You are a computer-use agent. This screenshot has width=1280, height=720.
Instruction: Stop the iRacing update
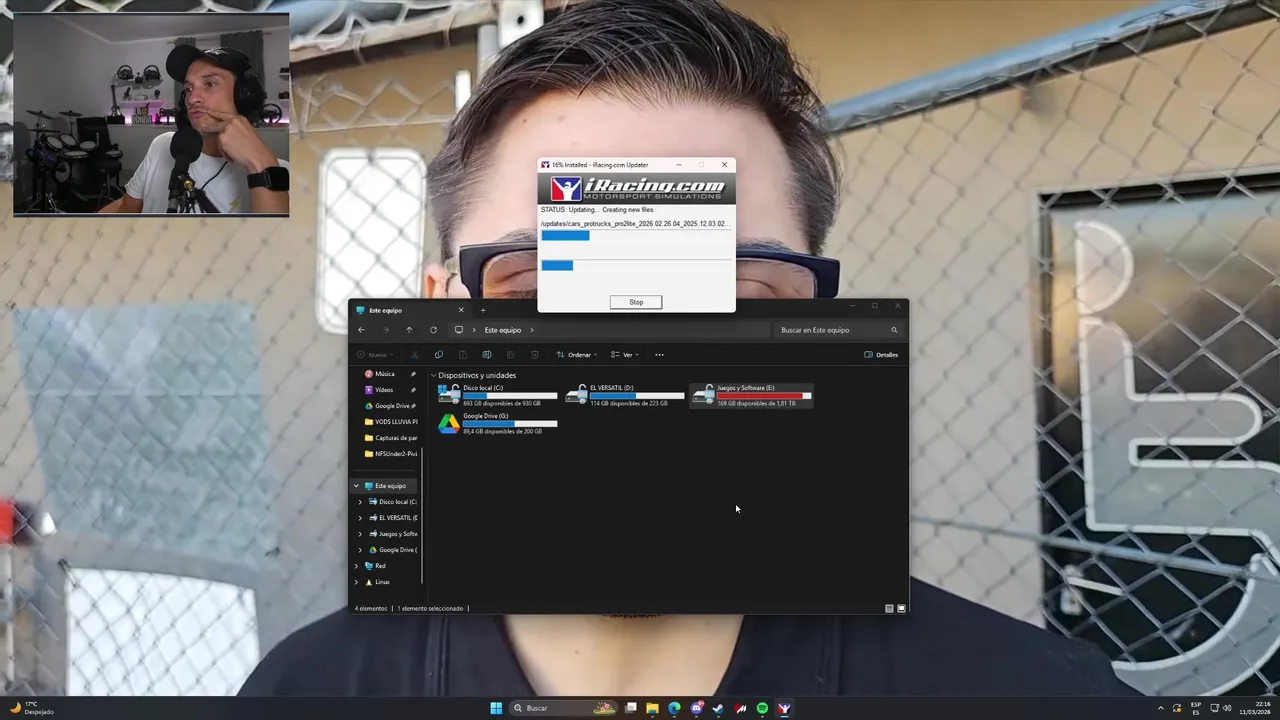pos(636,302)
